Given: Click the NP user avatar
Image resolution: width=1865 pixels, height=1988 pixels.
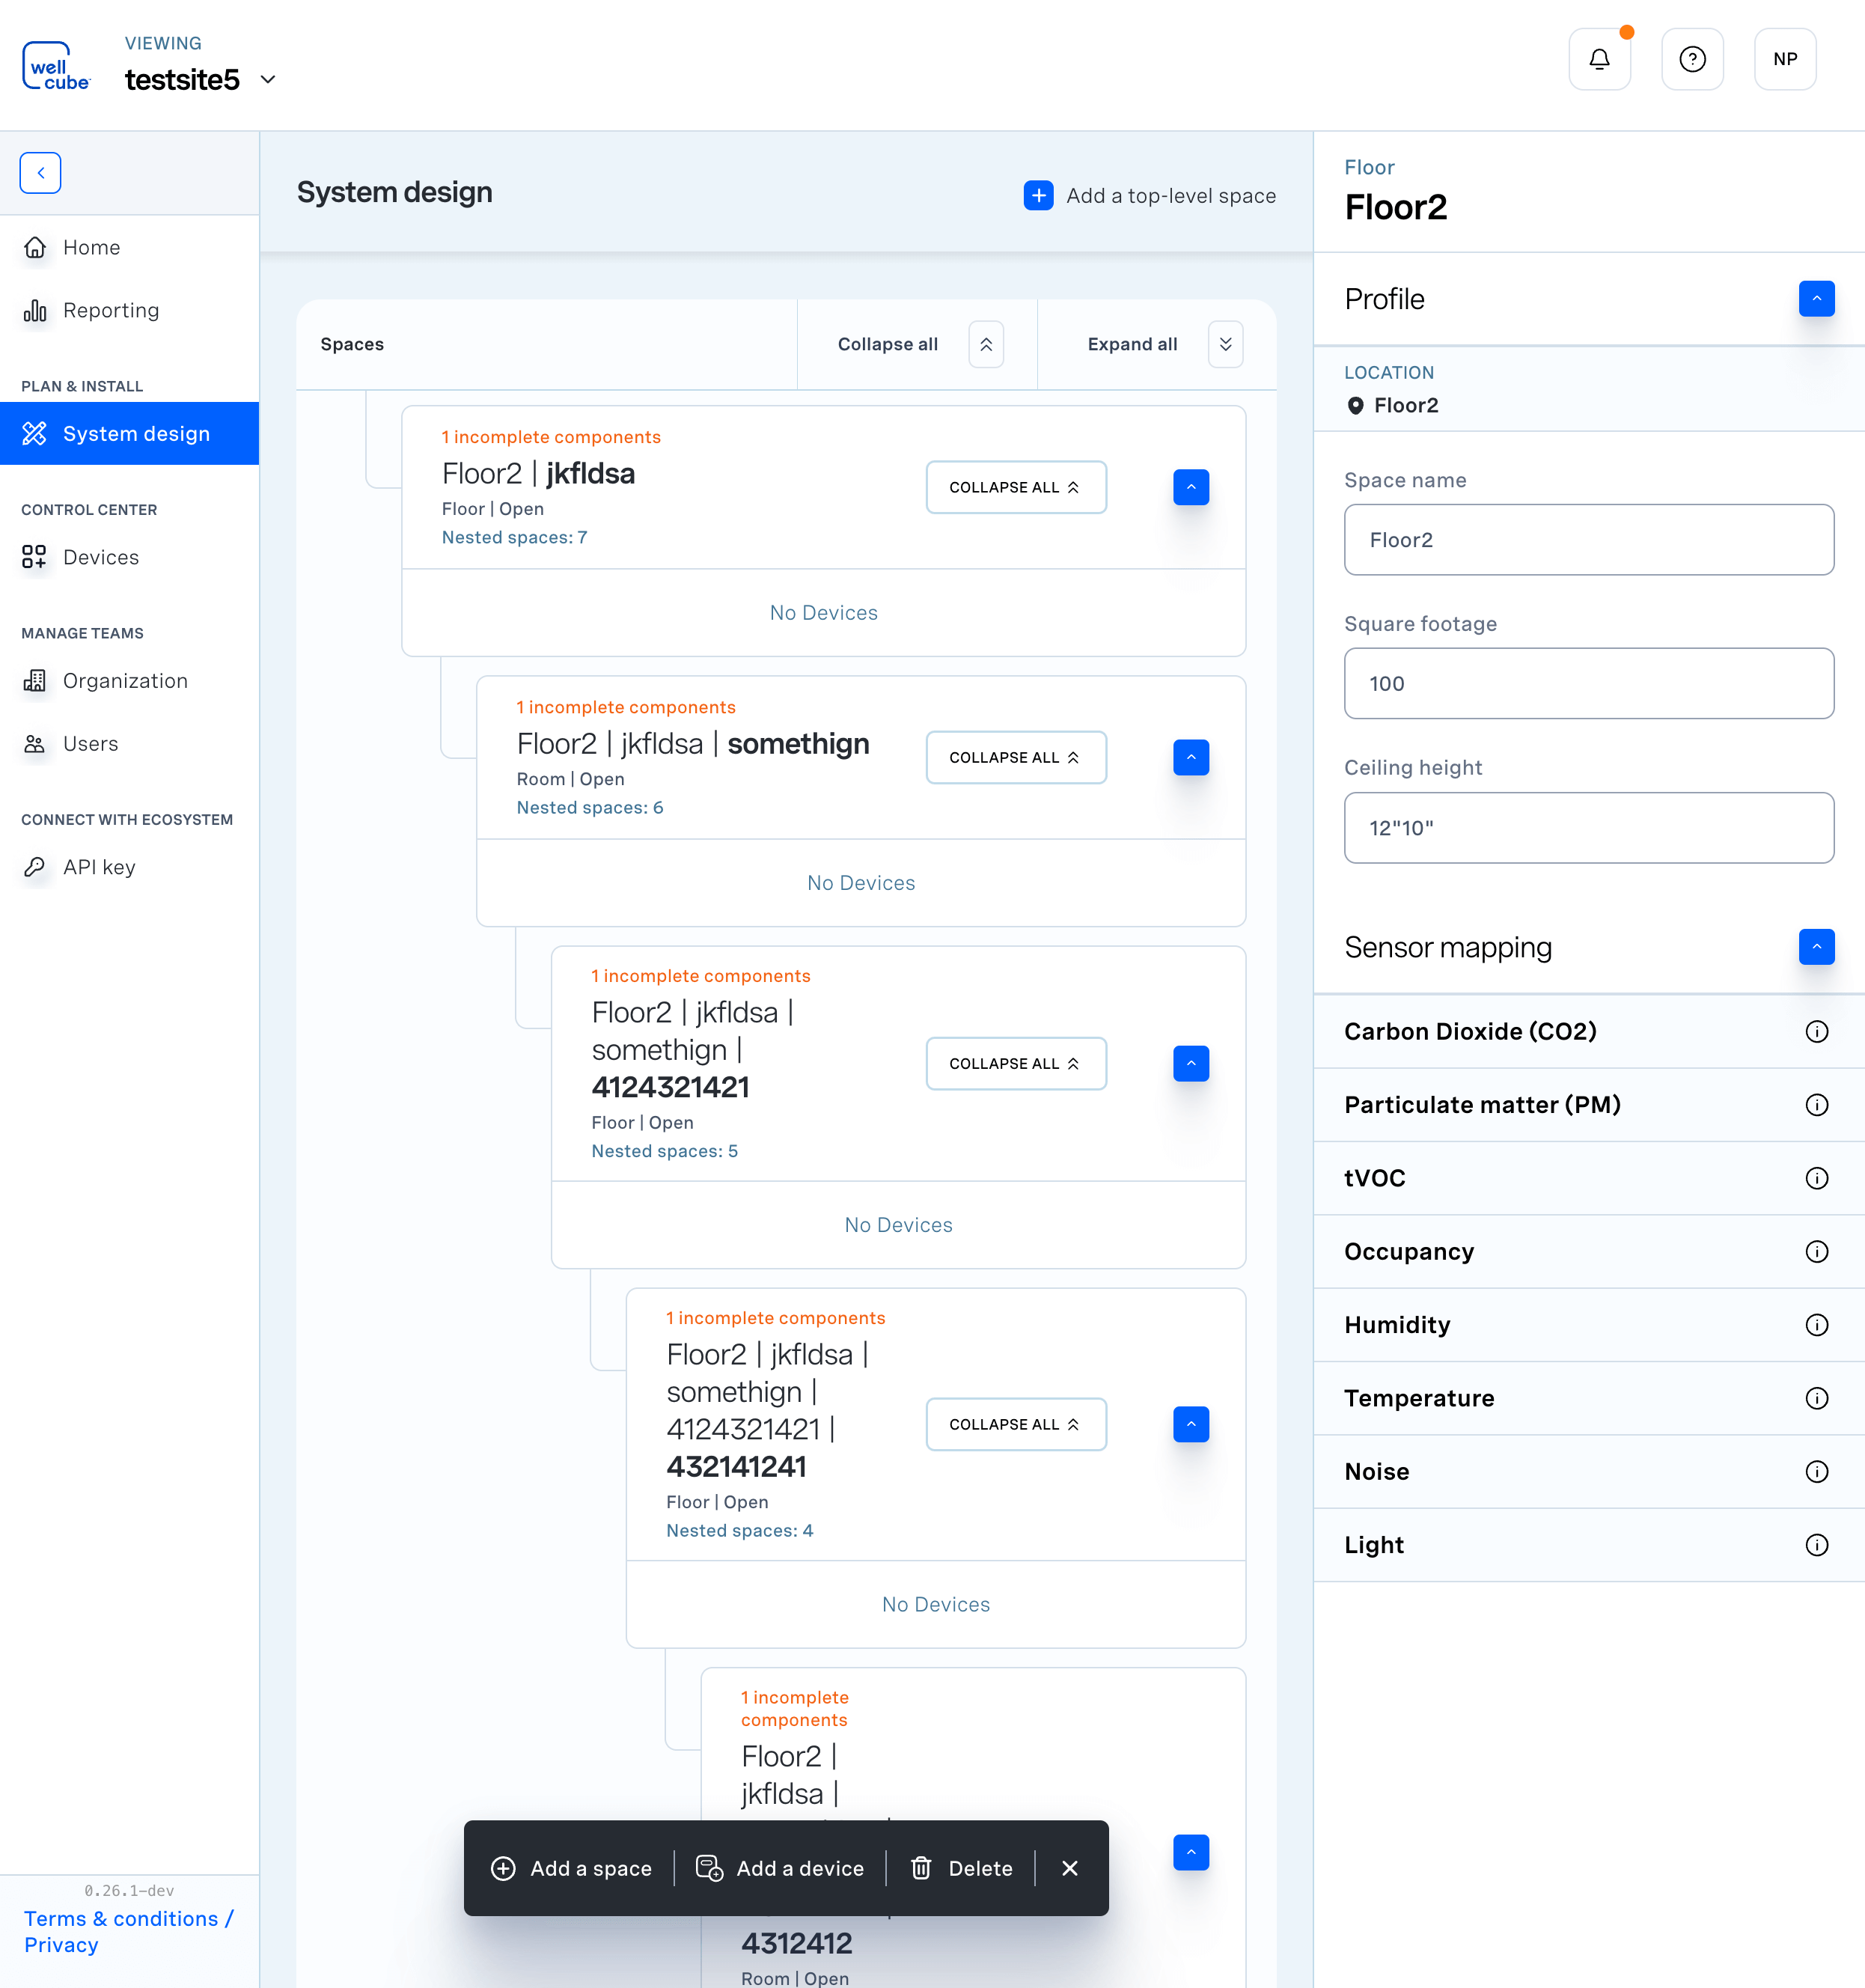Looking at the screenshot, I should coord(1785,59).
